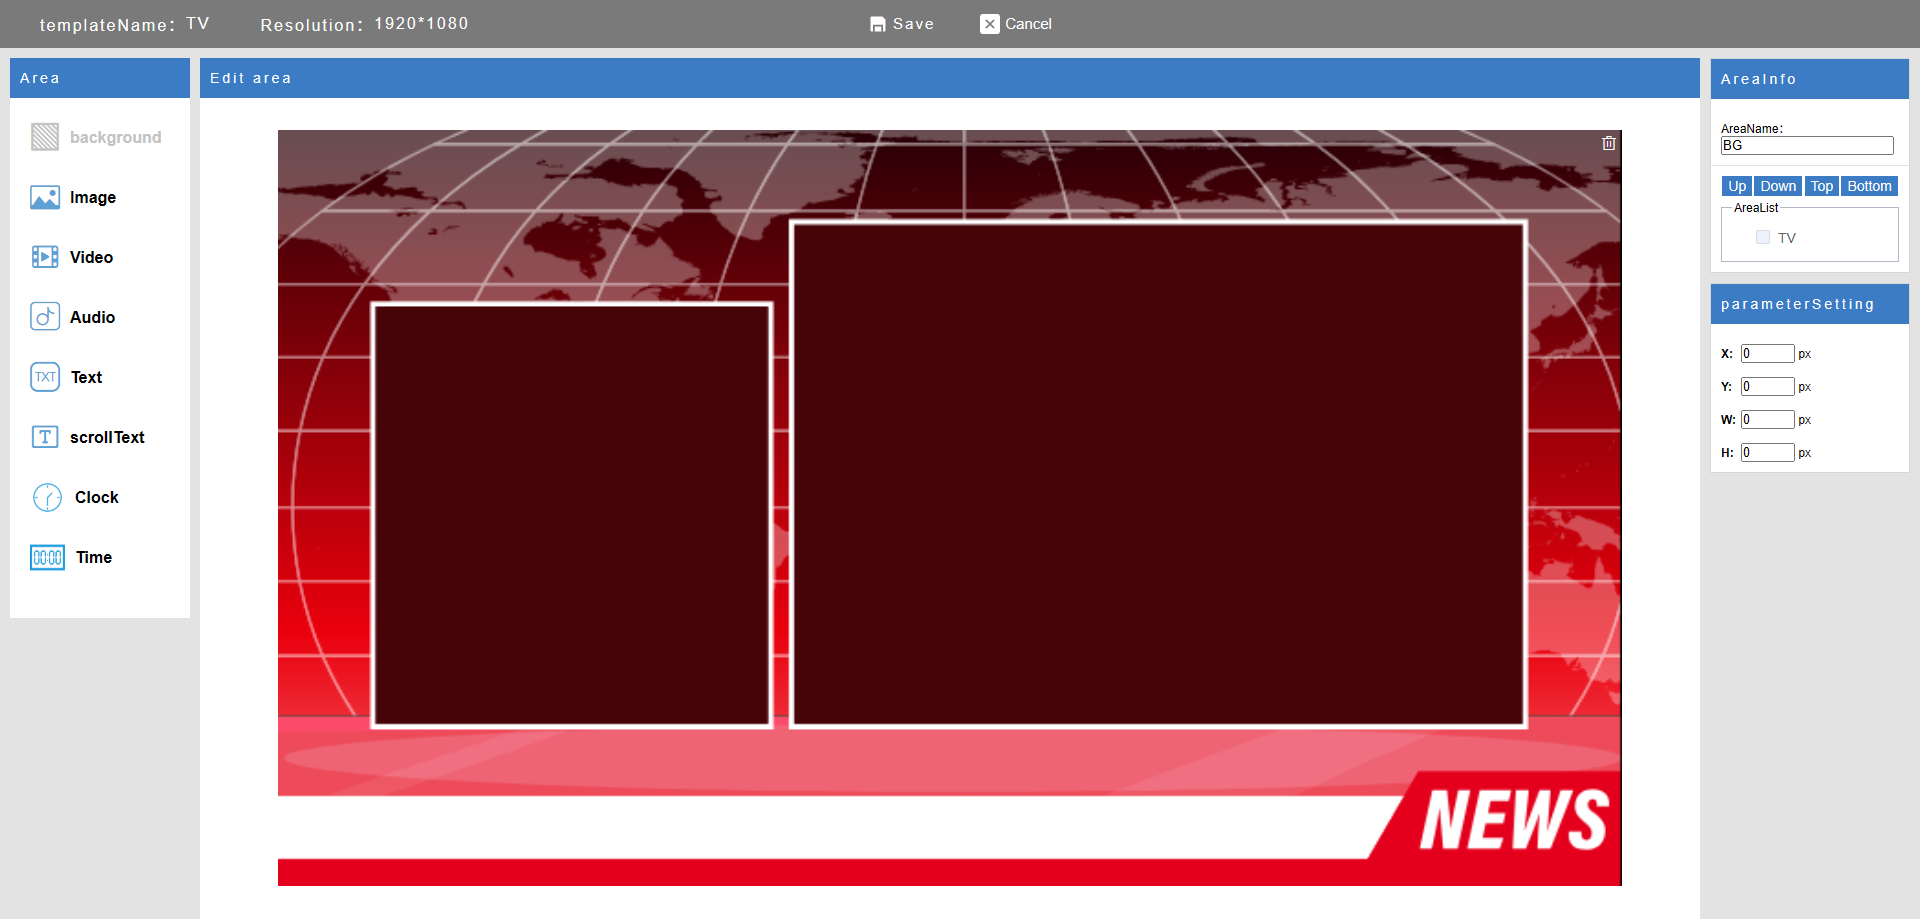Select the Text area icon
Image resolution: width=1920 pixels, height=919 pixels.
coord(45,377)
